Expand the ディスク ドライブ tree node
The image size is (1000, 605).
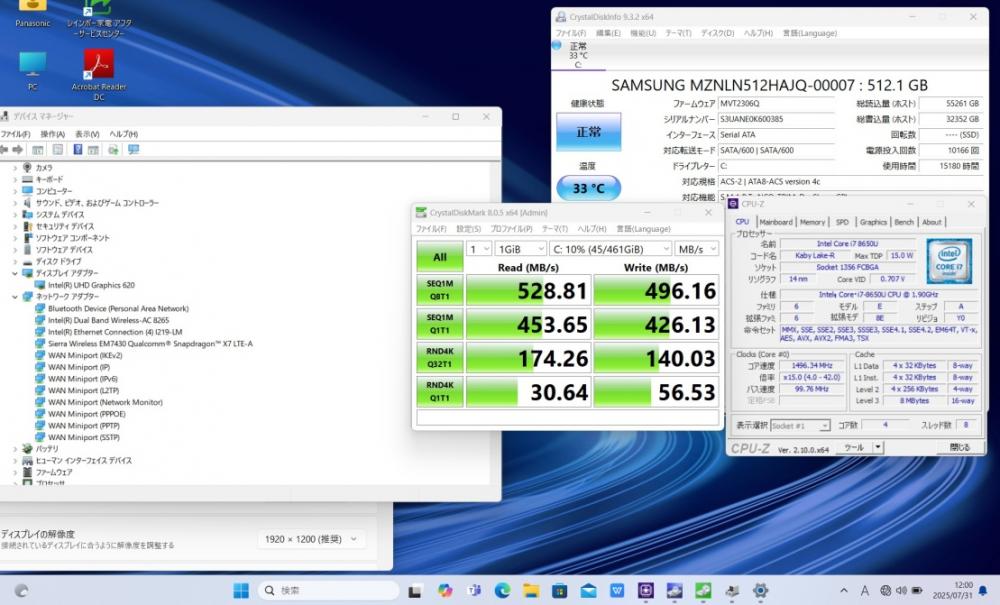coord(15,261)
